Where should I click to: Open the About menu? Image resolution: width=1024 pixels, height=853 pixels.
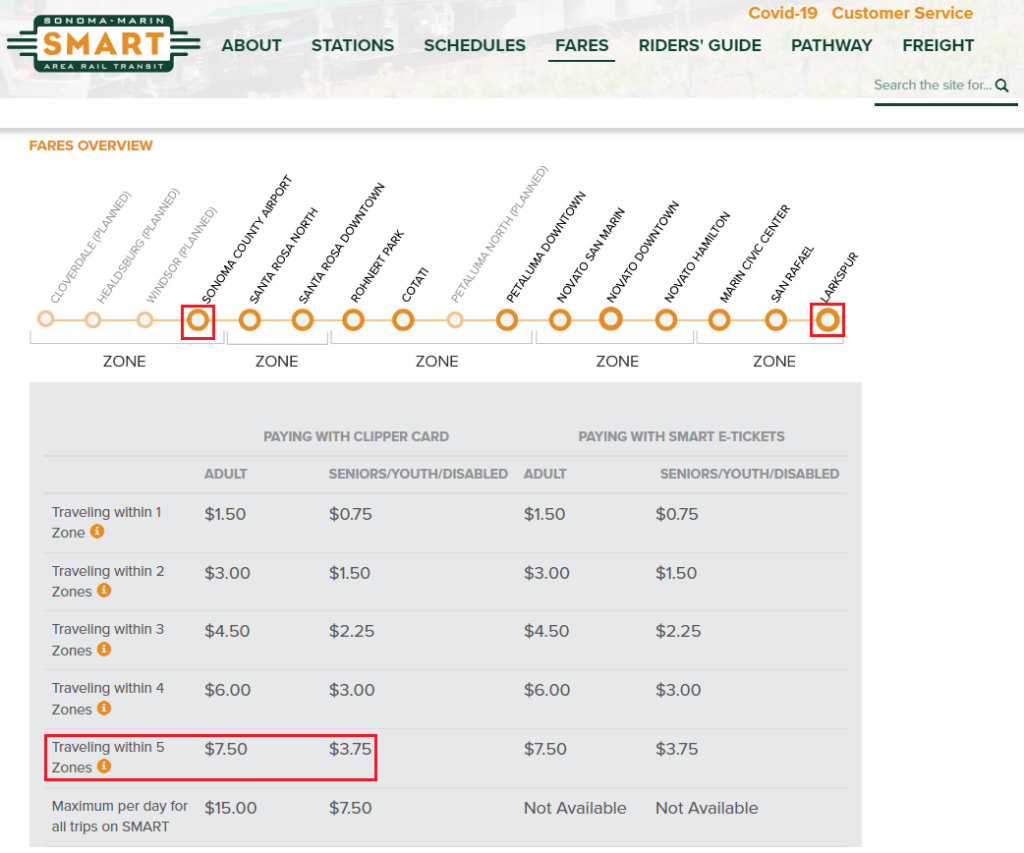[251, 46]
